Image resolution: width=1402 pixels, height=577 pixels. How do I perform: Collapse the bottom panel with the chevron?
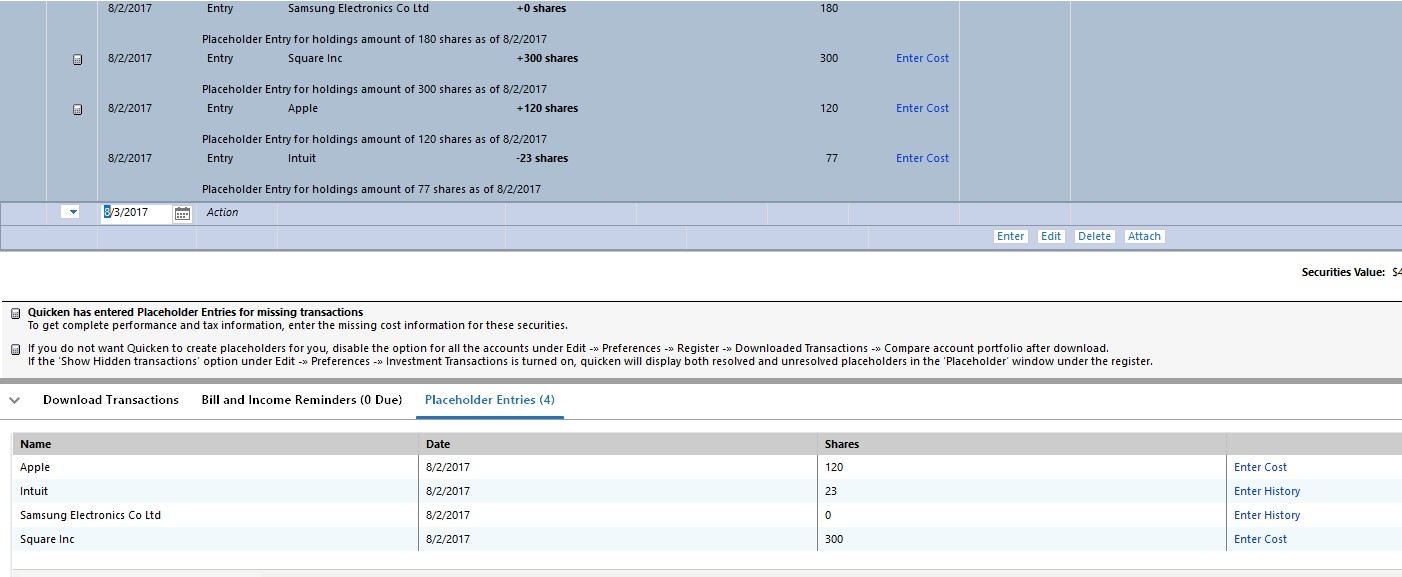[15, 400]
